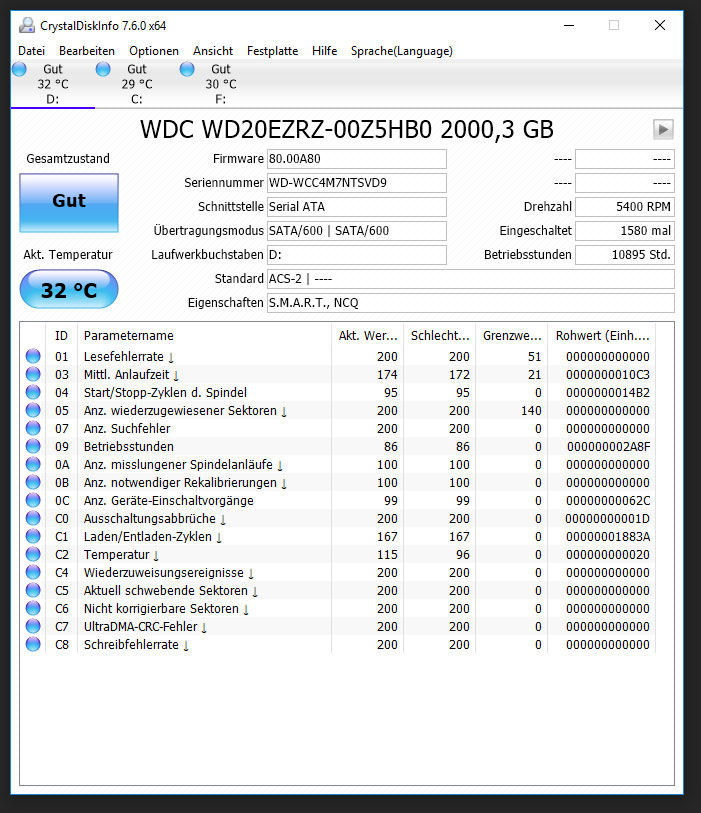Click the Laufwerkbuchstaben D: field
The image size is (701, 813).
point(356,255)
